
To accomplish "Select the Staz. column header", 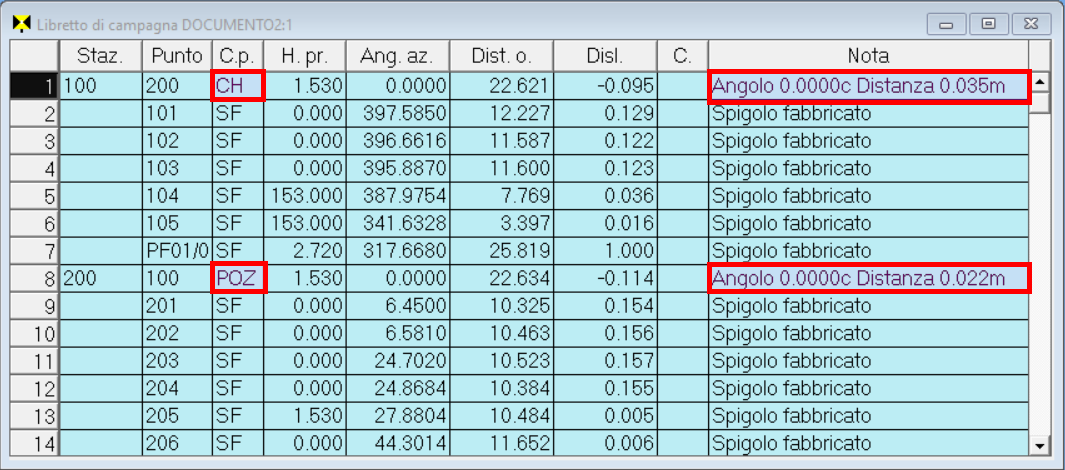I will pyautogui.click(x=100, y=56).
